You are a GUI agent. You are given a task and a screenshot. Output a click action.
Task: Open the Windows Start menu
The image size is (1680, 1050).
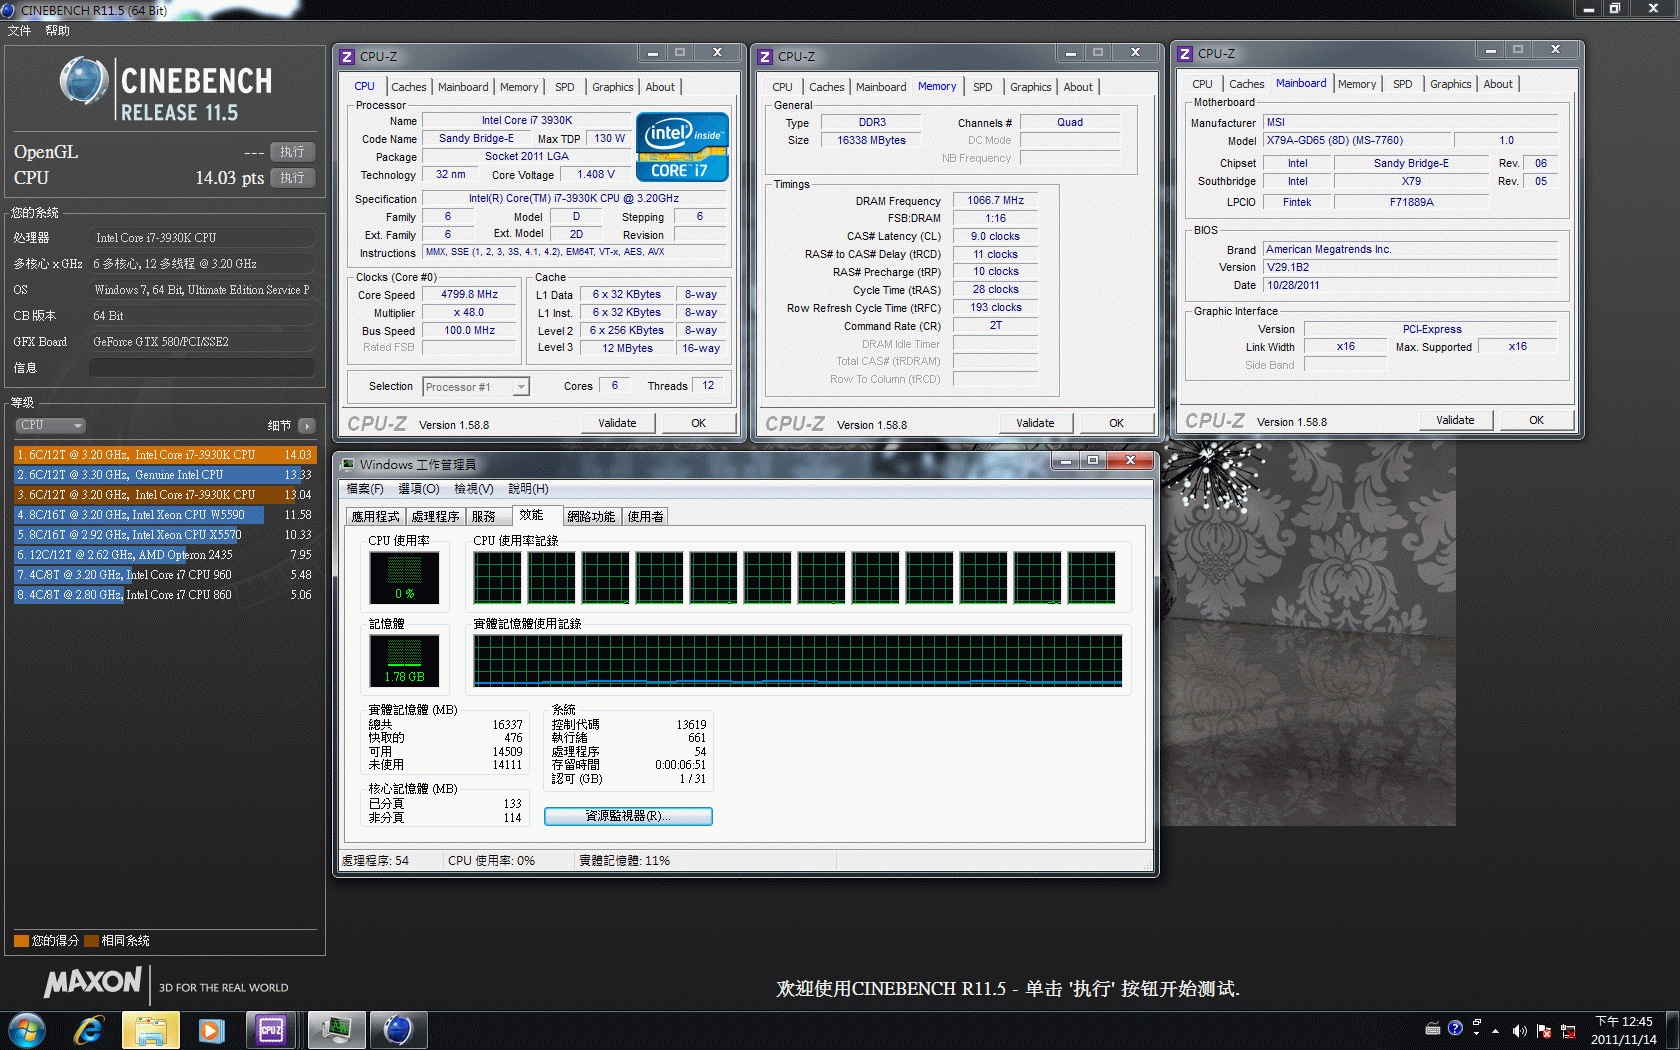tap(27, 1030)
